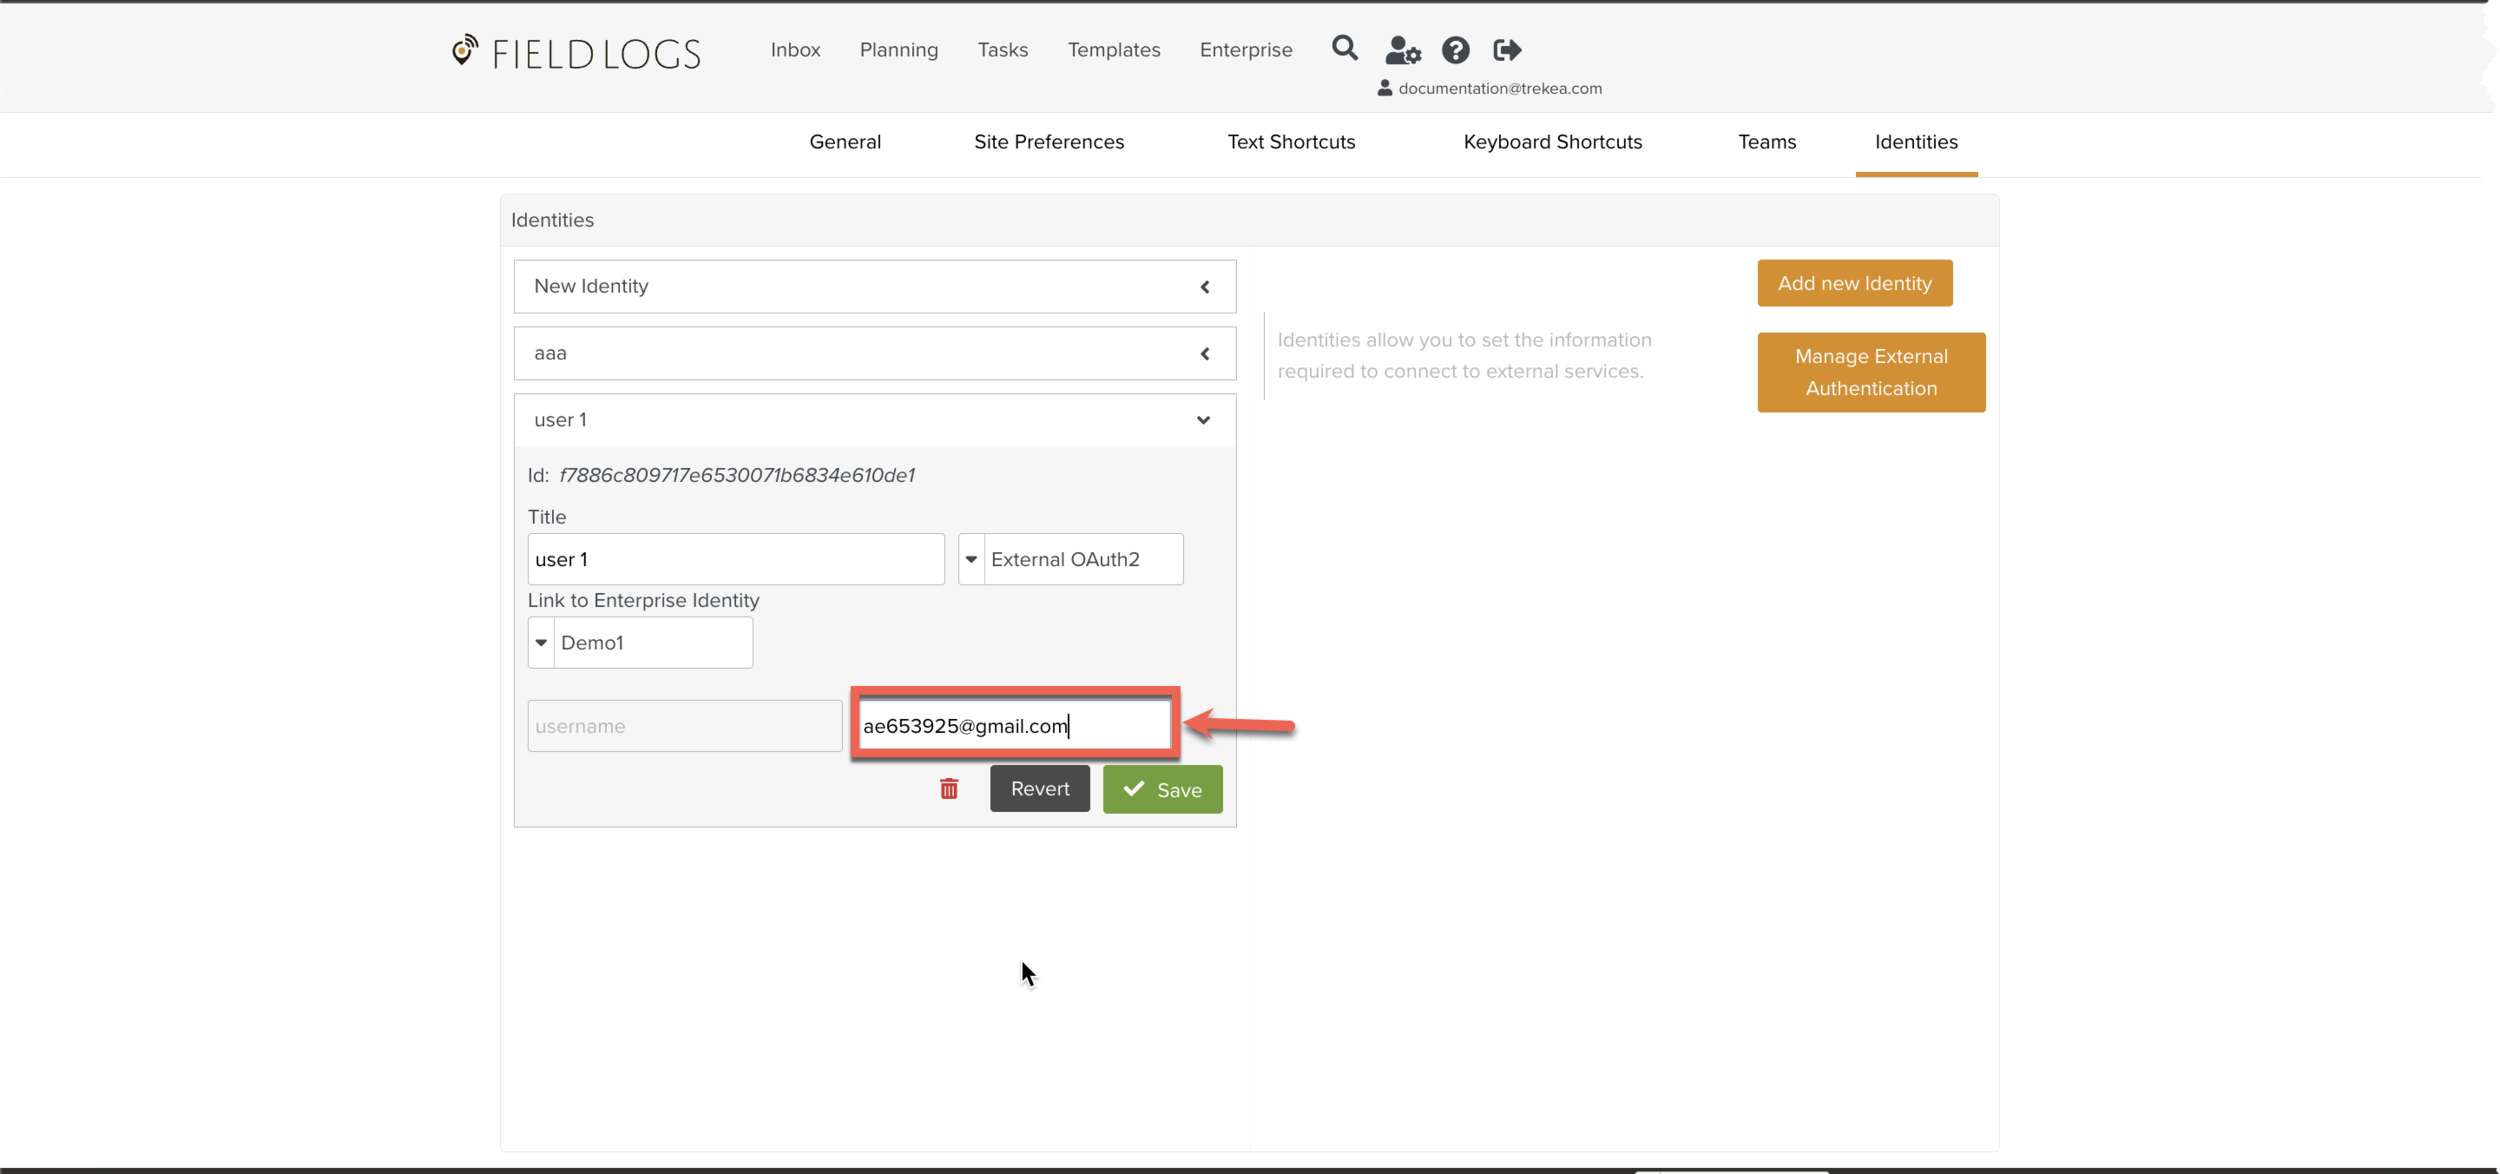Open user settings gear icon
Screen dimensions: 2500x1174
(x=1402, y=50)
